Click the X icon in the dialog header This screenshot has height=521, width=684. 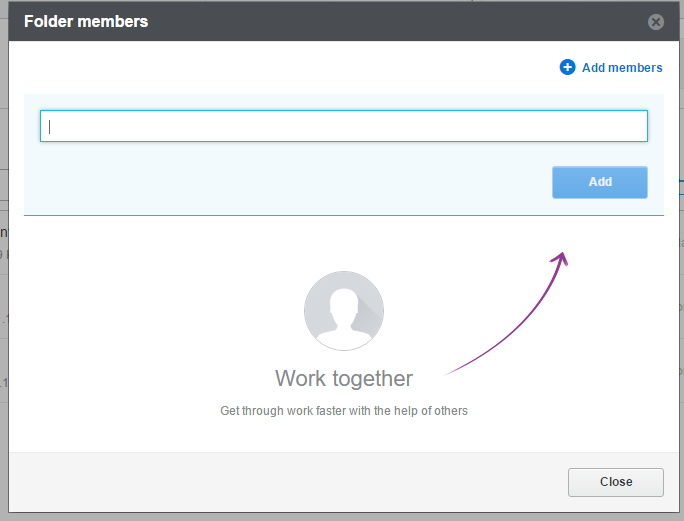click(x=655, y=22)
